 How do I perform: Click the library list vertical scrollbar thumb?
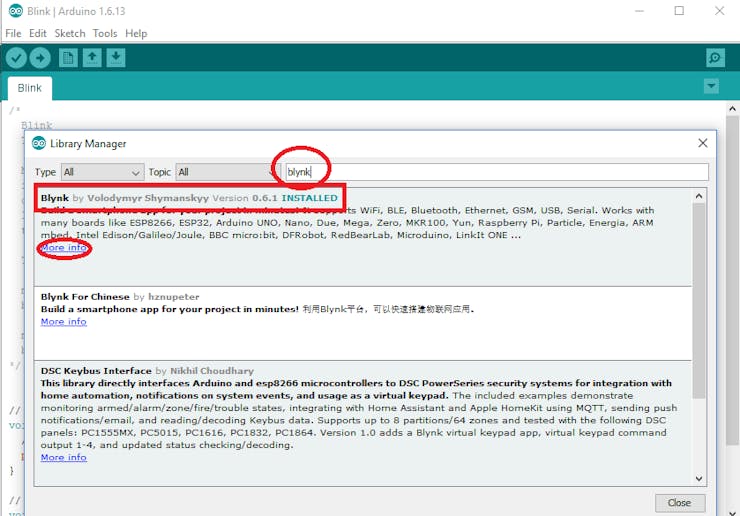(699, 300)
